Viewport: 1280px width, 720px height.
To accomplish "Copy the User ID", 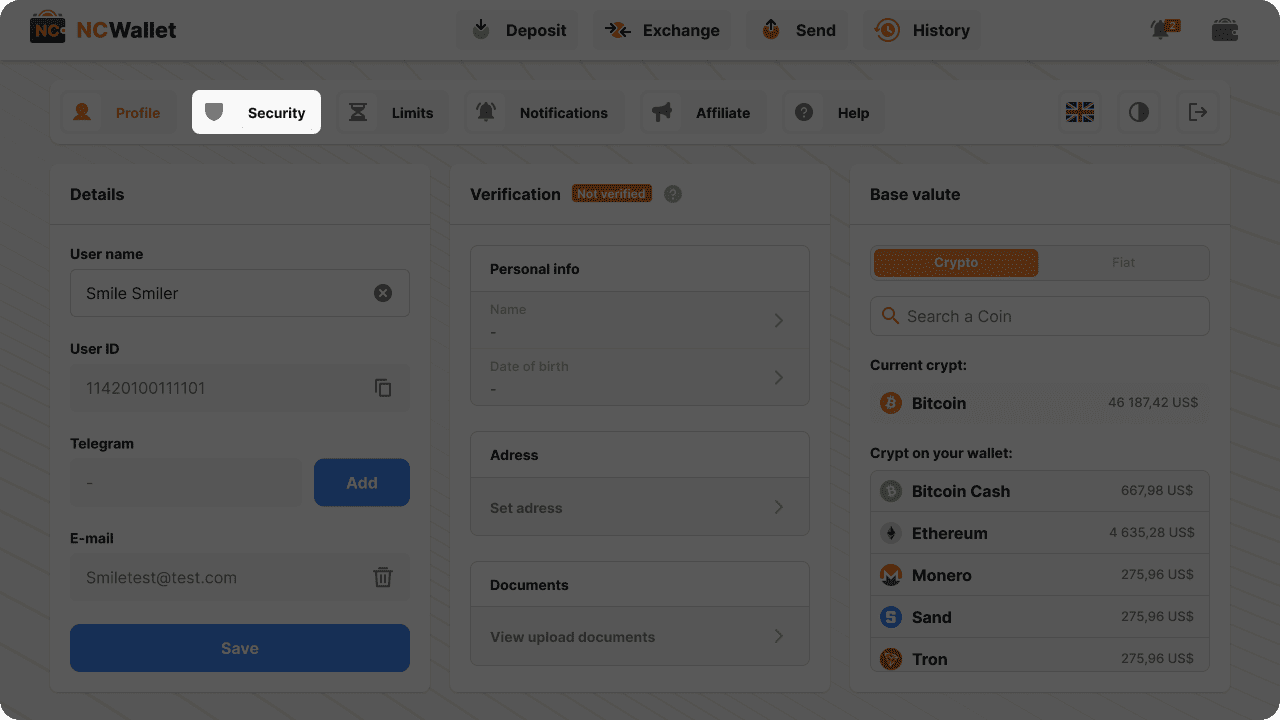I will pos(383,388).
